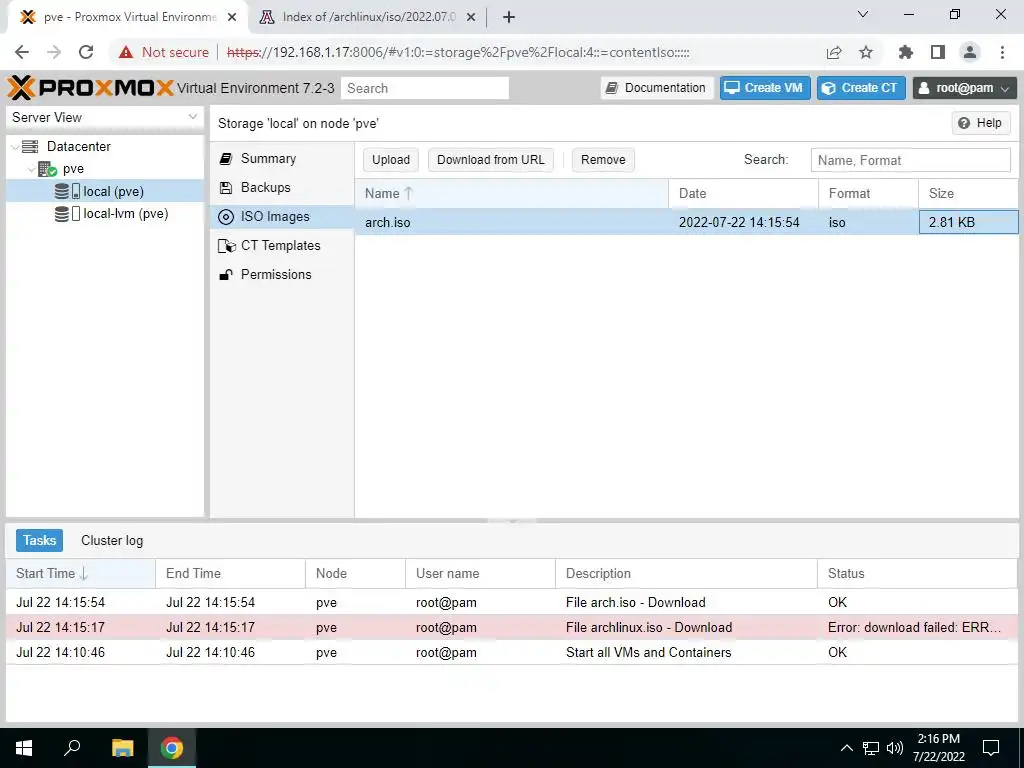Open the CT Templates section
The width and height of the screenshot is (1024, 768).
coord(281,246)
